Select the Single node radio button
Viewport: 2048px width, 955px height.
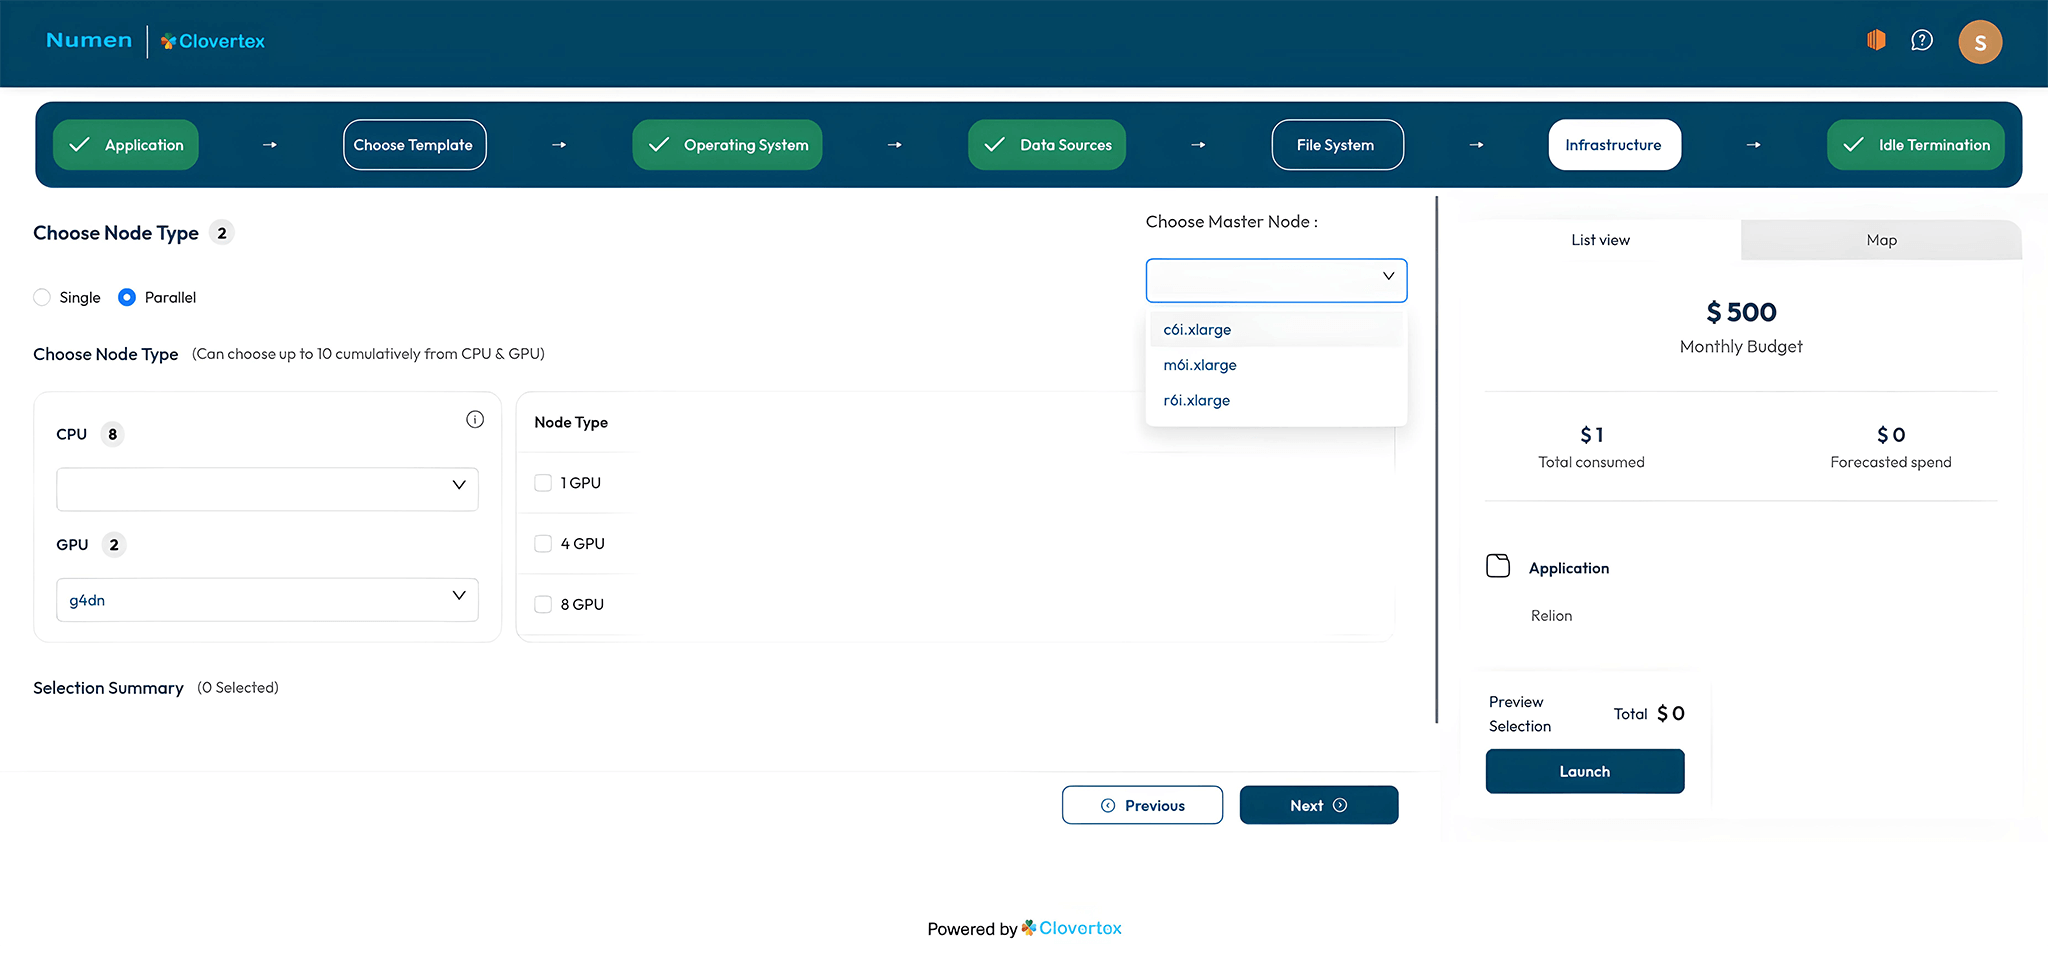point(42,297)
